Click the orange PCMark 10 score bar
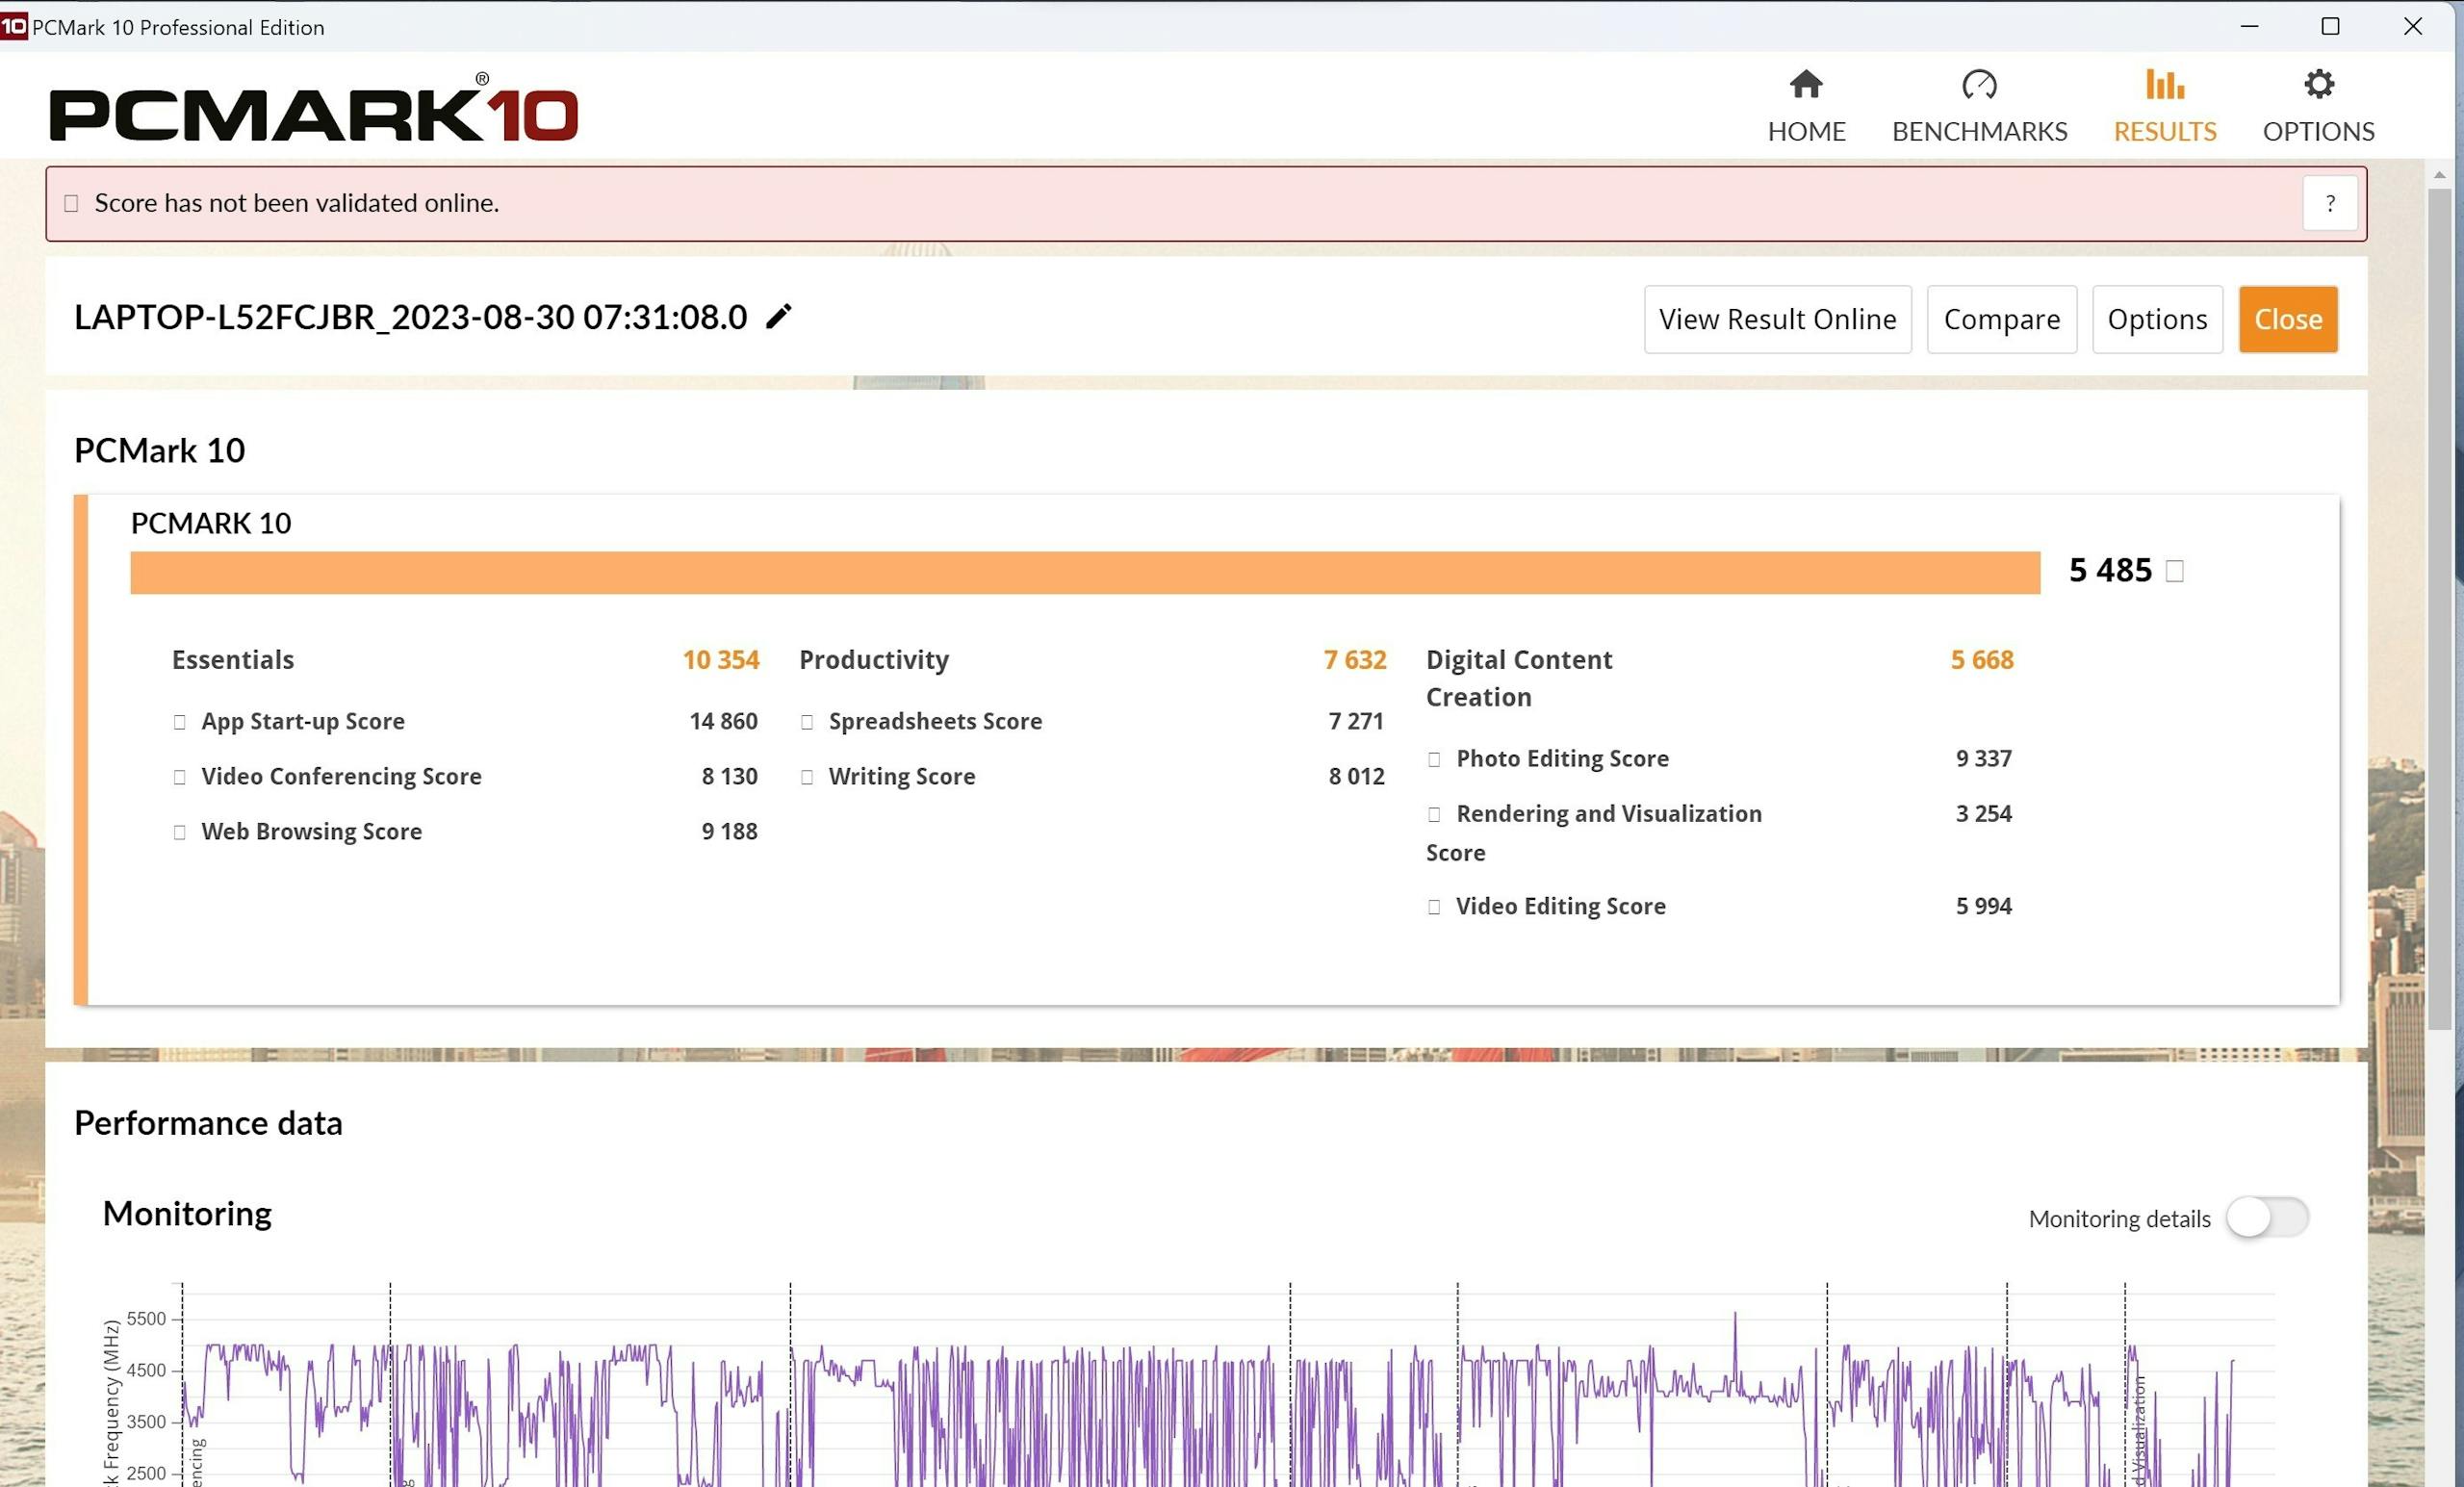This screenshot has width=2464, height=1487. (1084, 573)
